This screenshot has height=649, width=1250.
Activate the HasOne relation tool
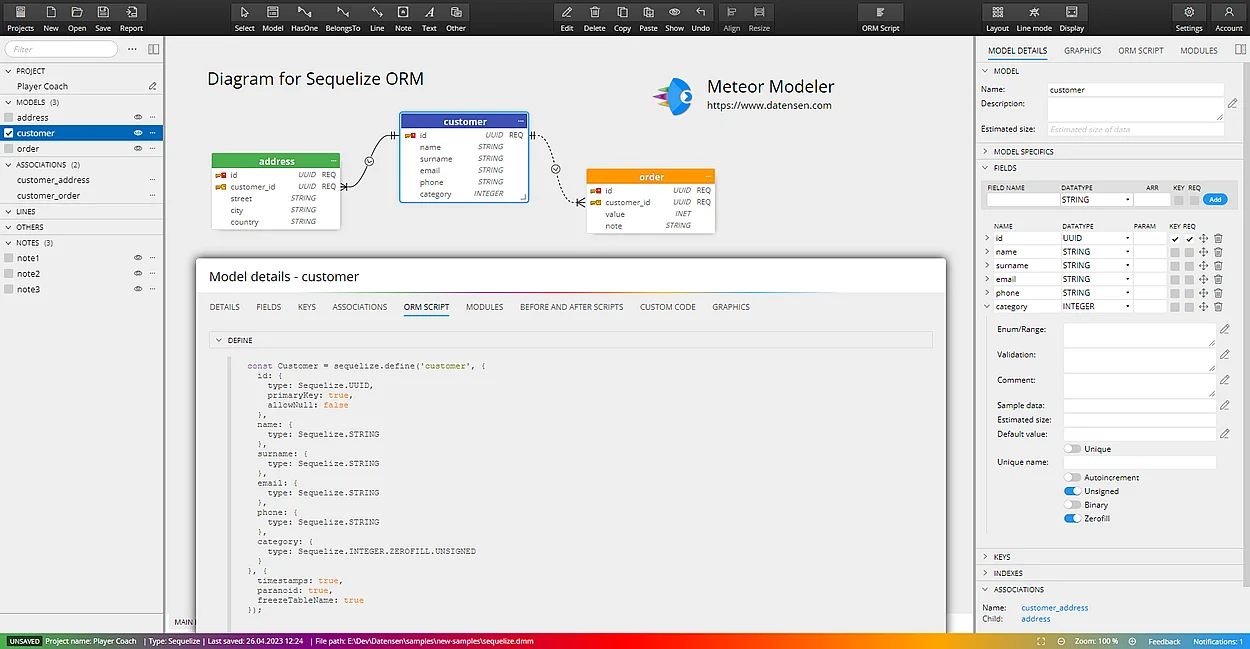click(x=304, y=17)
